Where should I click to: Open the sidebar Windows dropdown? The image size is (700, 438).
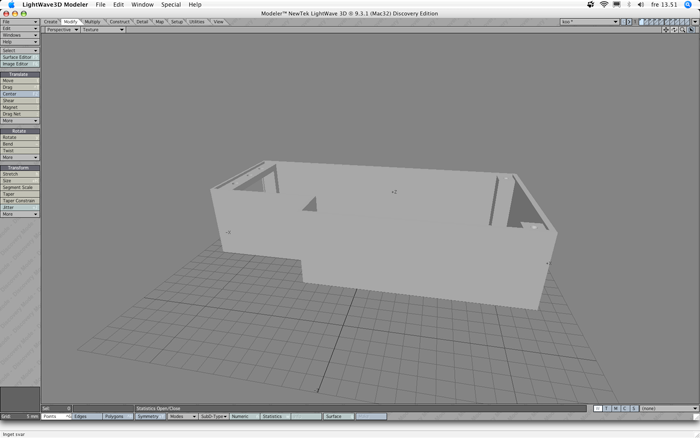(20, 35)
